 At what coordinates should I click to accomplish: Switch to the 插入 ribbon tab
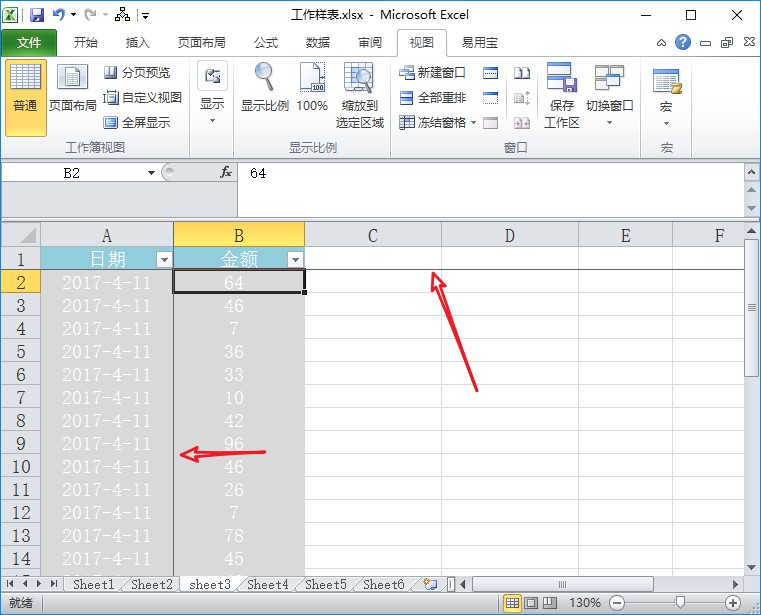(137, 43)
